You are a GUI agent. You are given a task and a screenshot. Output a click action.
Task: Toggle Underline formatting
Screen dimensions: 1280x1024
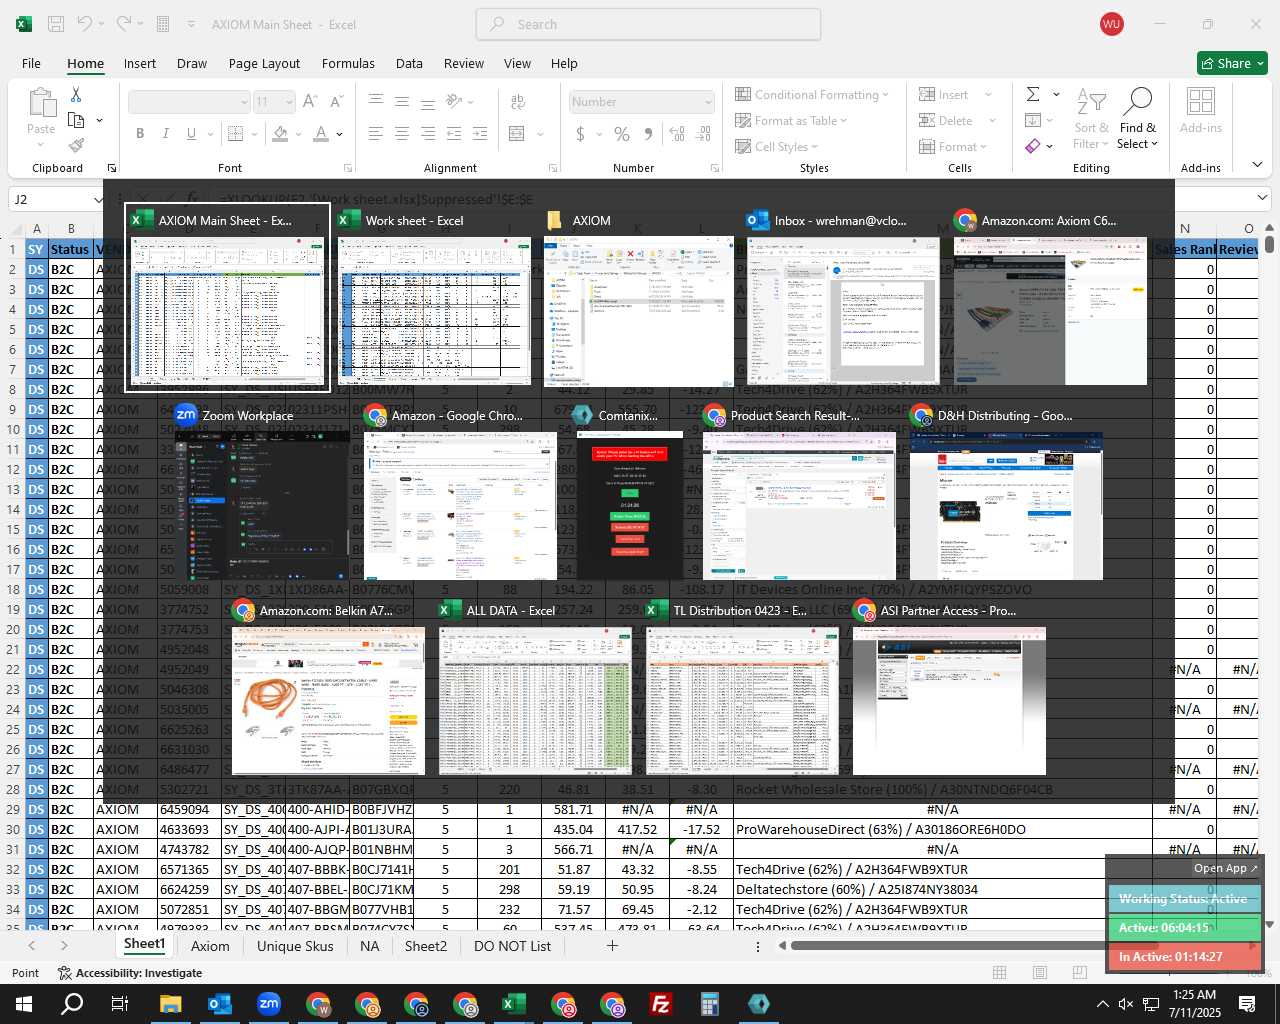point(189,133)
